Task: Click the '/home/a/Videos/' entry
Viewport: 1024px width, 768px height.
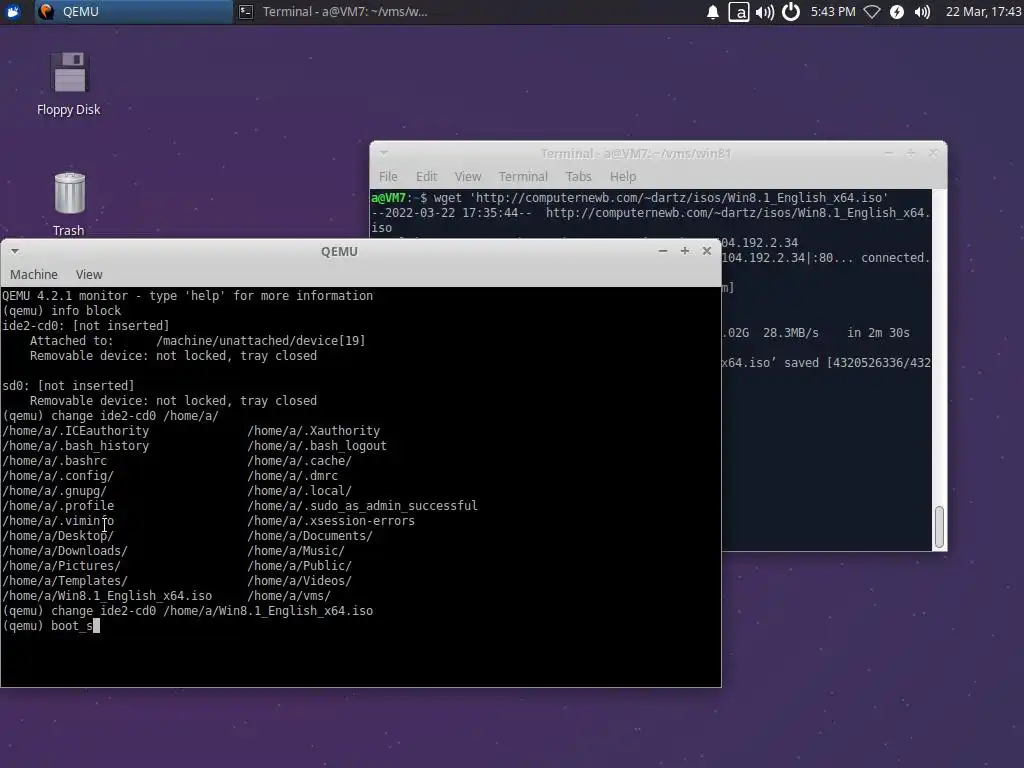Action: pyautogui.click(x=299, y=581)
